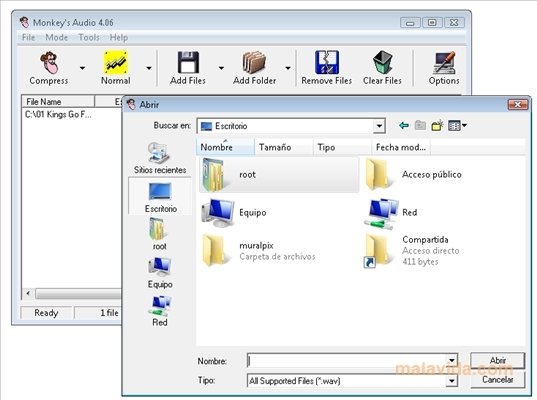Open the Buscar en Escritorio combo box
The width and height of the screenshot is (537, 400).
click(x=291, y=126)
